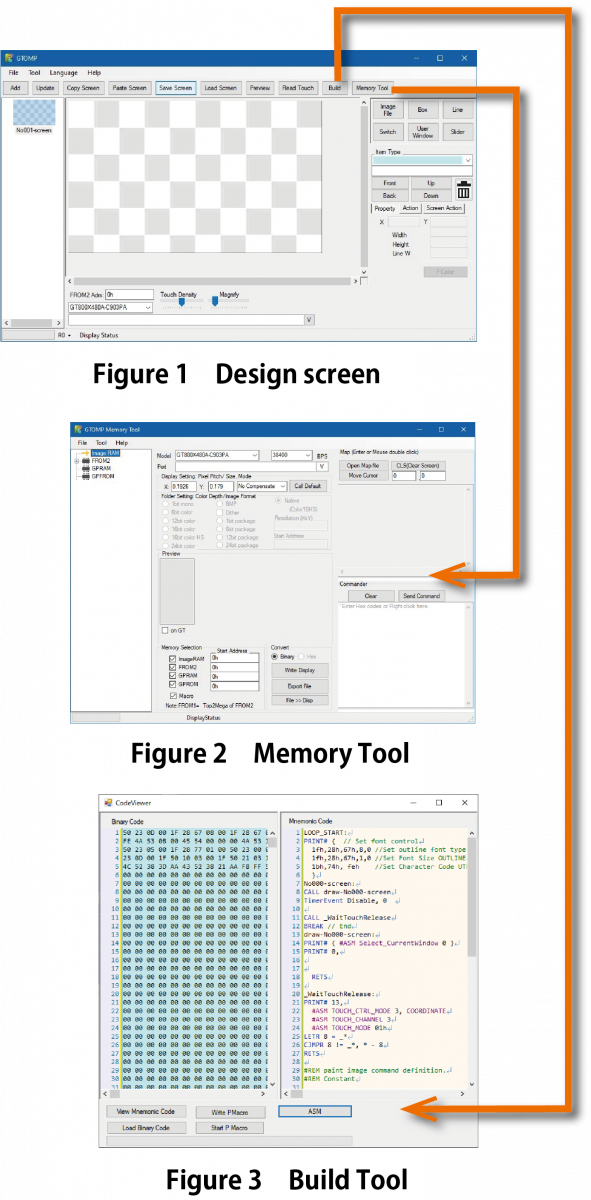Viewport: 591px width, 1200px height.
Task: Switch to the Screen Action tab
Action: (x=444, y=209)
